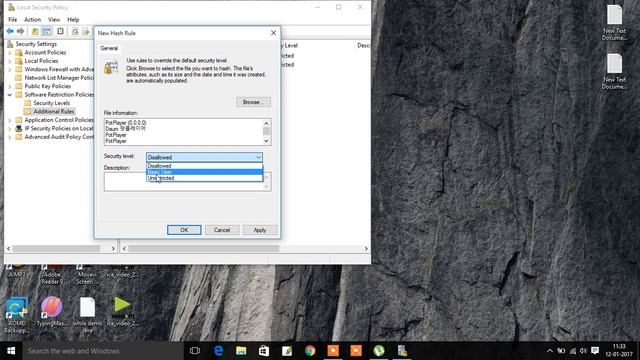Viewport: 640px width, 360px height.
Task: Click the Forward arrow in the policy toolbar
Action: tap(20, 31)
